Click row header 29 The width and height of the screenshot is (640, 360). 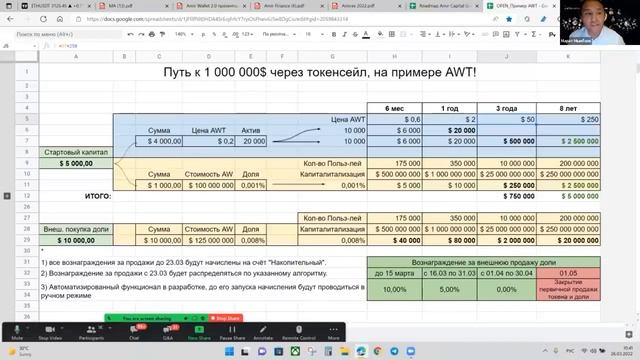27,240
